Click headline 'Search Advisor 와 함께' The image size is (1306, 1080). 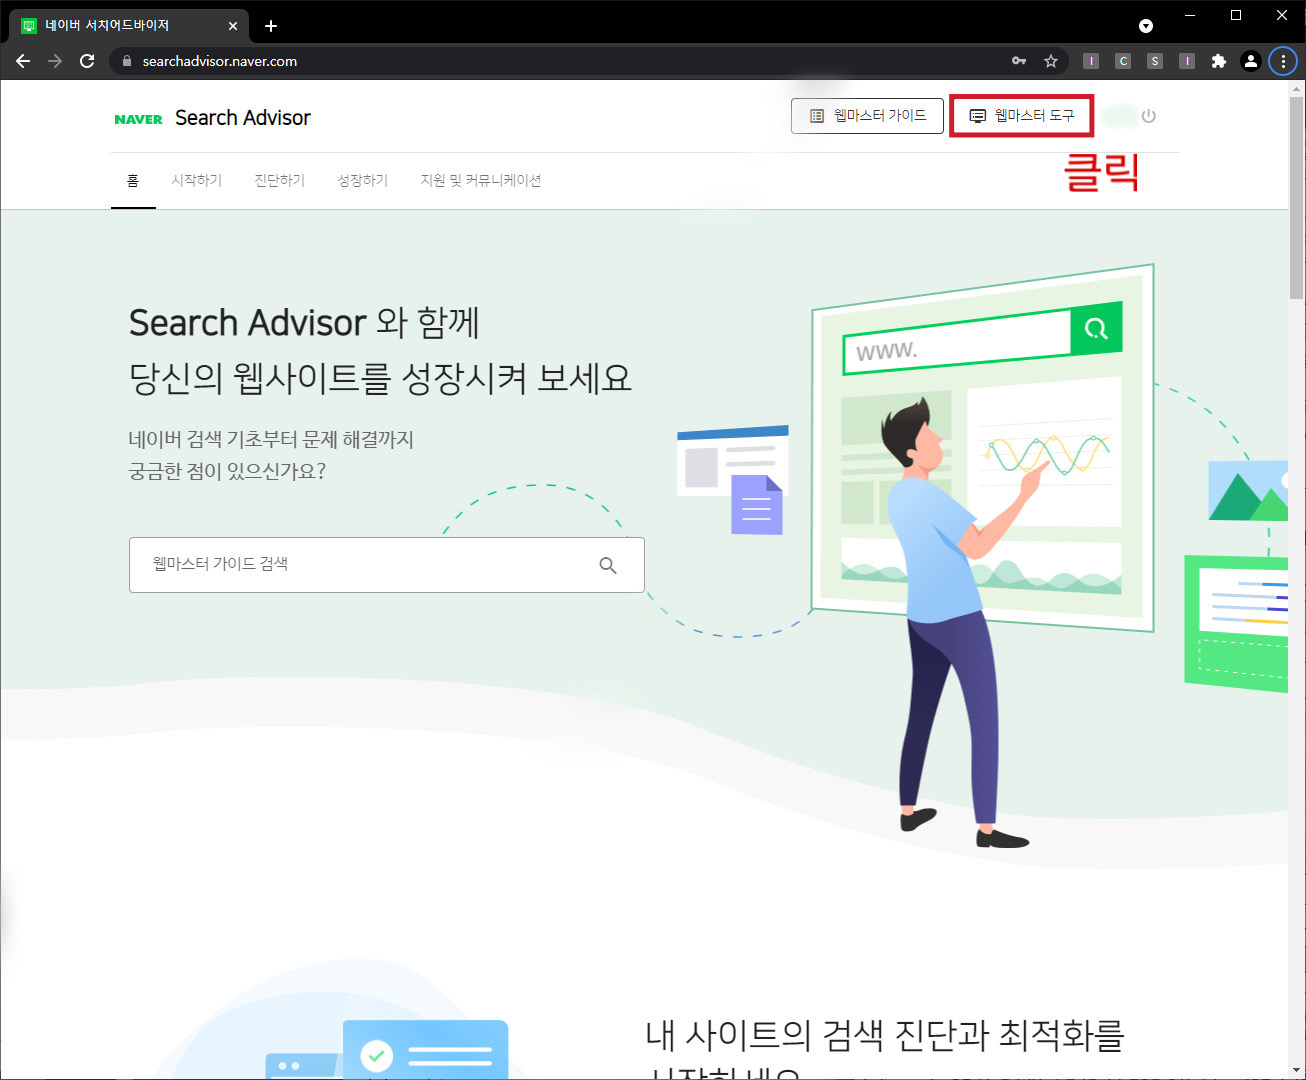(x=304, y=323)
